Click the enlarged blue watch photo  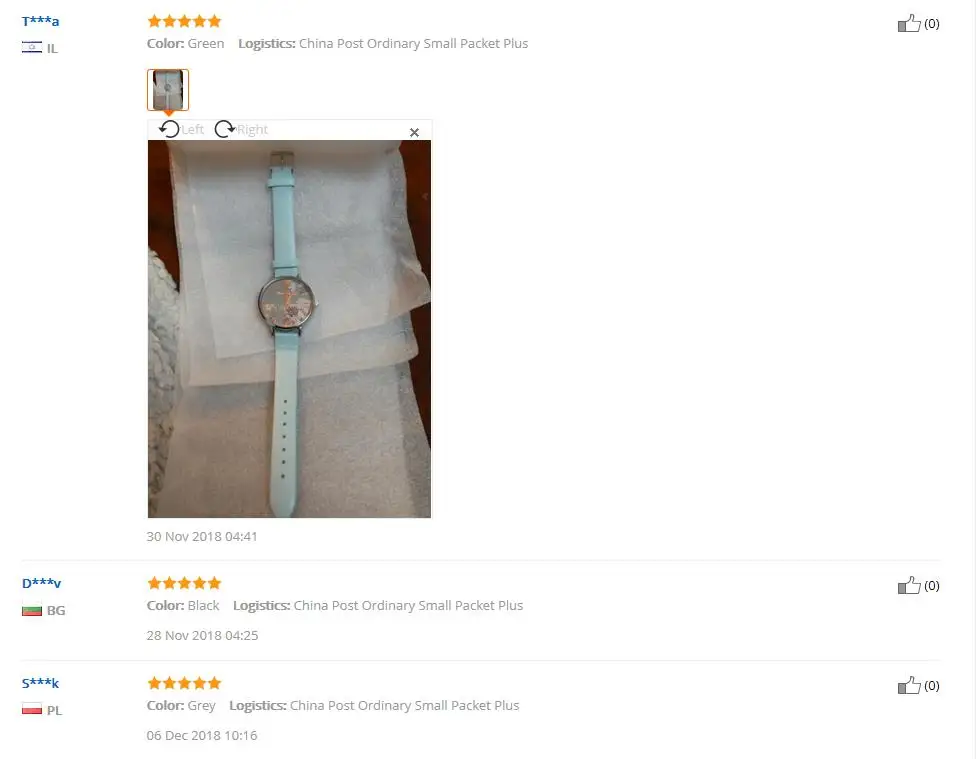pyautogui.click(x=289, y=329)
